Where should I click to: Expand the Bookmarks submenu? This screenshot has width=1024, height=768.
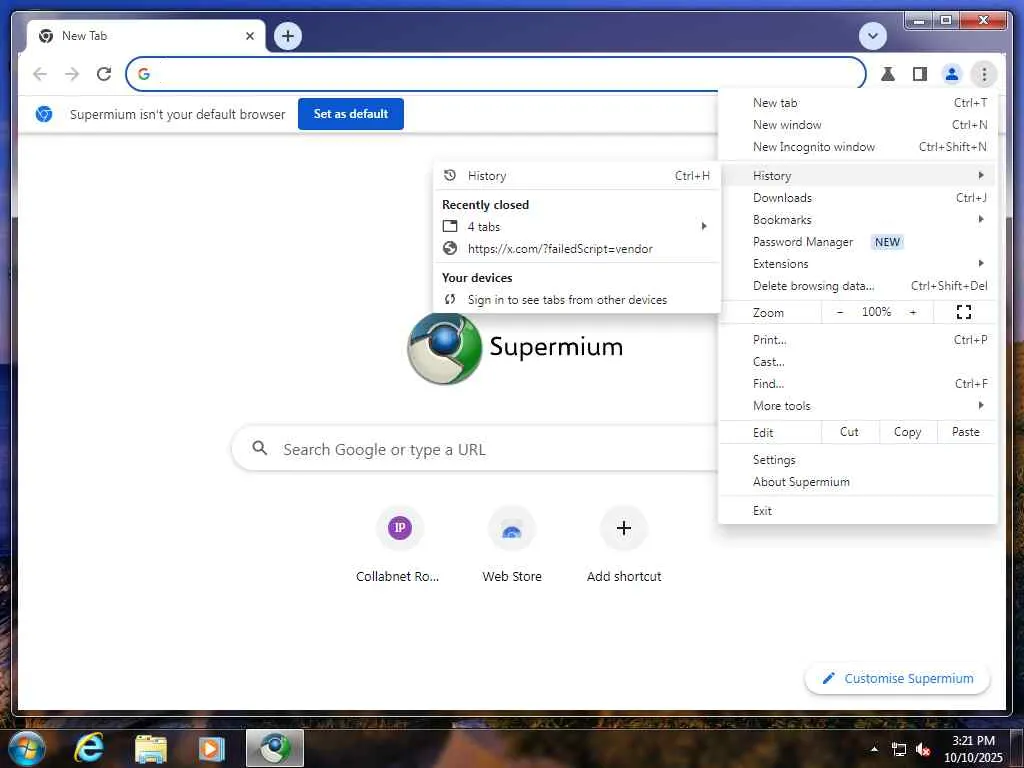pos(857,220)
